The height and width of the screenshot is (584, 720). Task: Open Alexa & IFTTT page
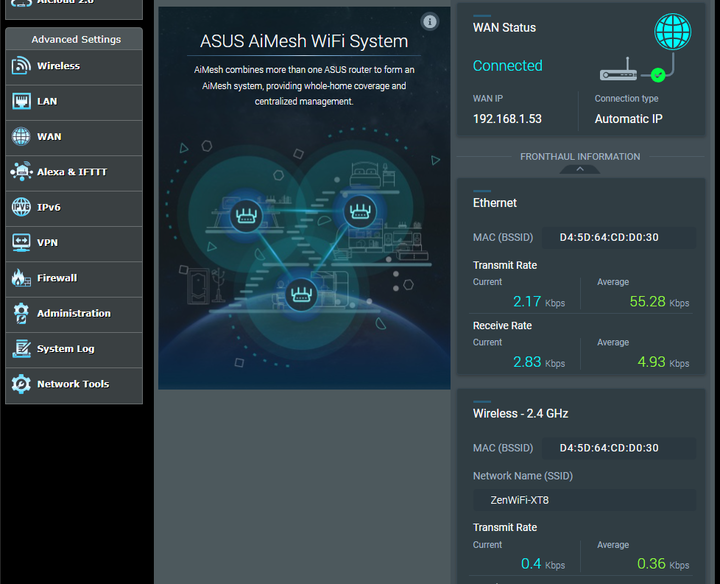74,173
